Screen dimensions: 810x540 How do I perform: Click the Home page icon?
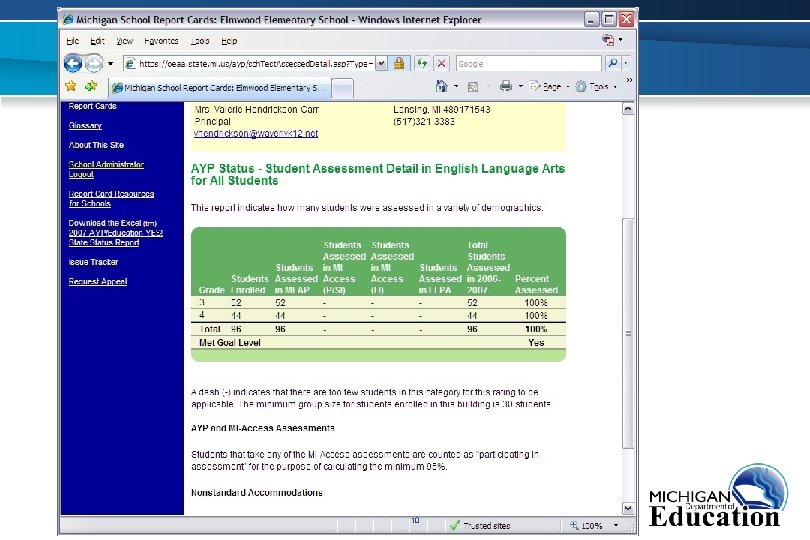pos(442,86)
